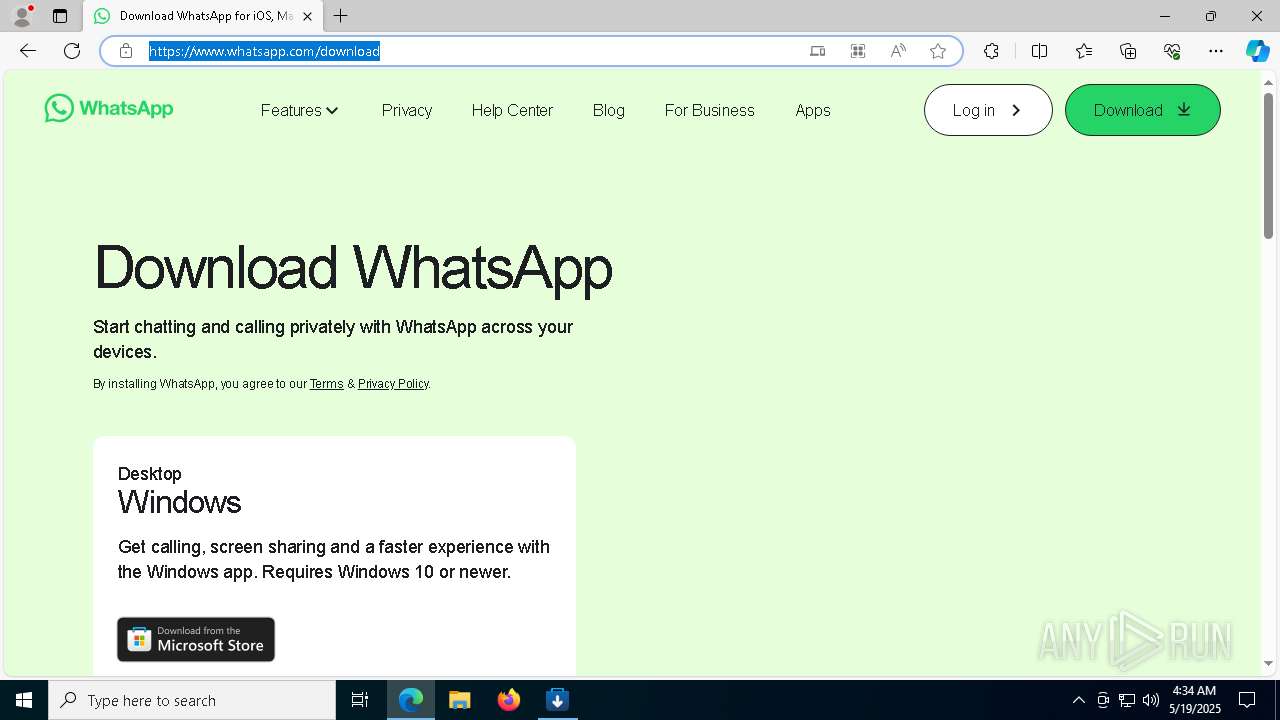Screen dimensions: 1280x720
Task: Open the notification center icon
Action: coord(1247,700)
